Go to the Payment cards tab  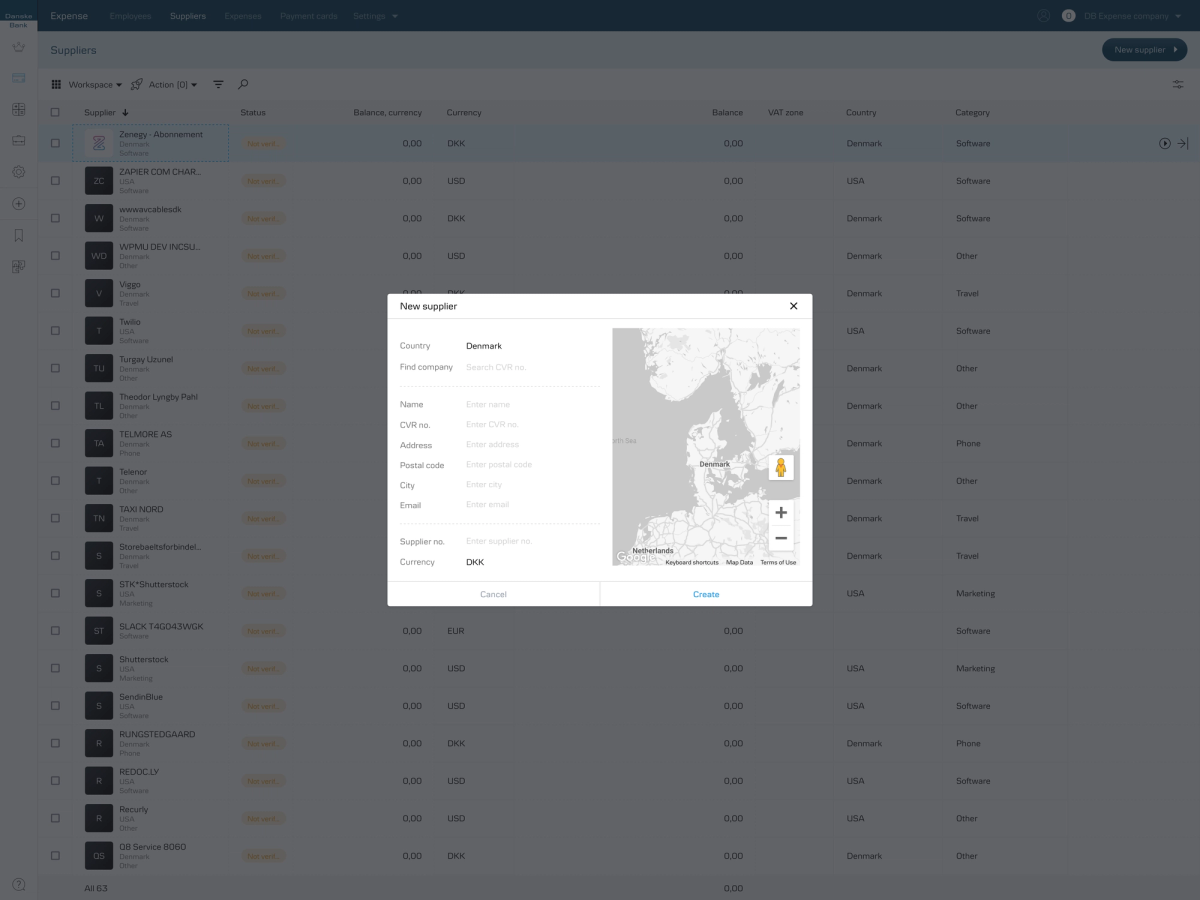(308, 16)
